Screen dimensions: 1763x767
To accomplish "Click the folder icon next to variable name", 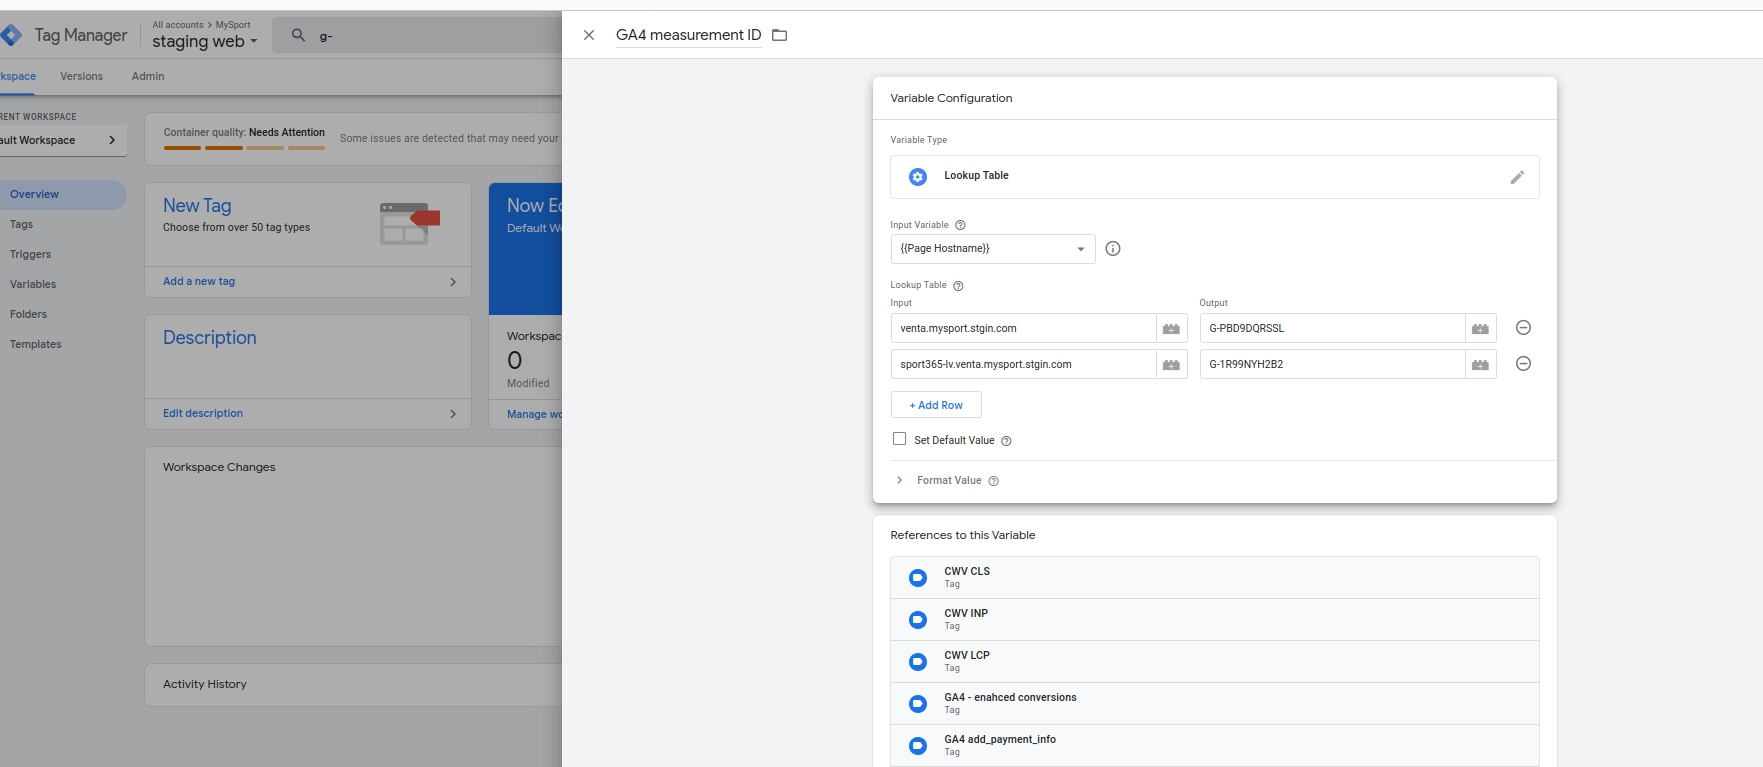I will 780,35.
